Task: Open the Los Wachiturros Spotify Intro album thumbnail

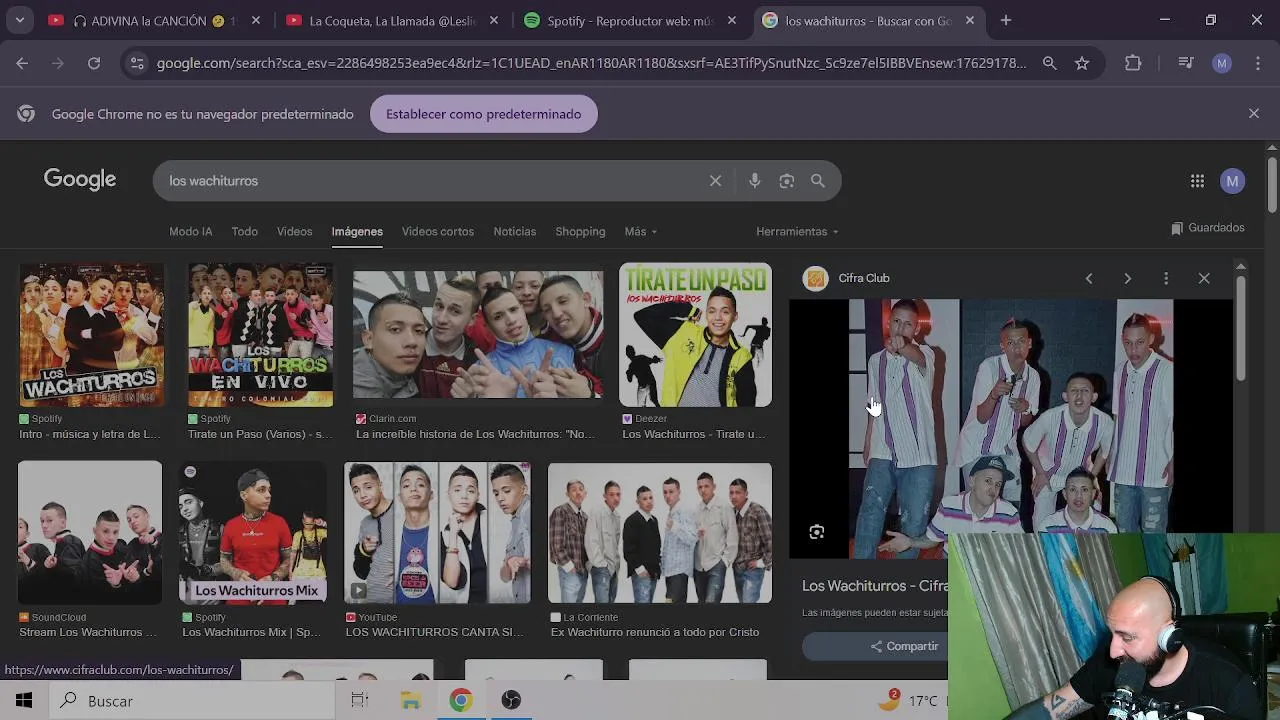Action: click(x=92, y=334)
